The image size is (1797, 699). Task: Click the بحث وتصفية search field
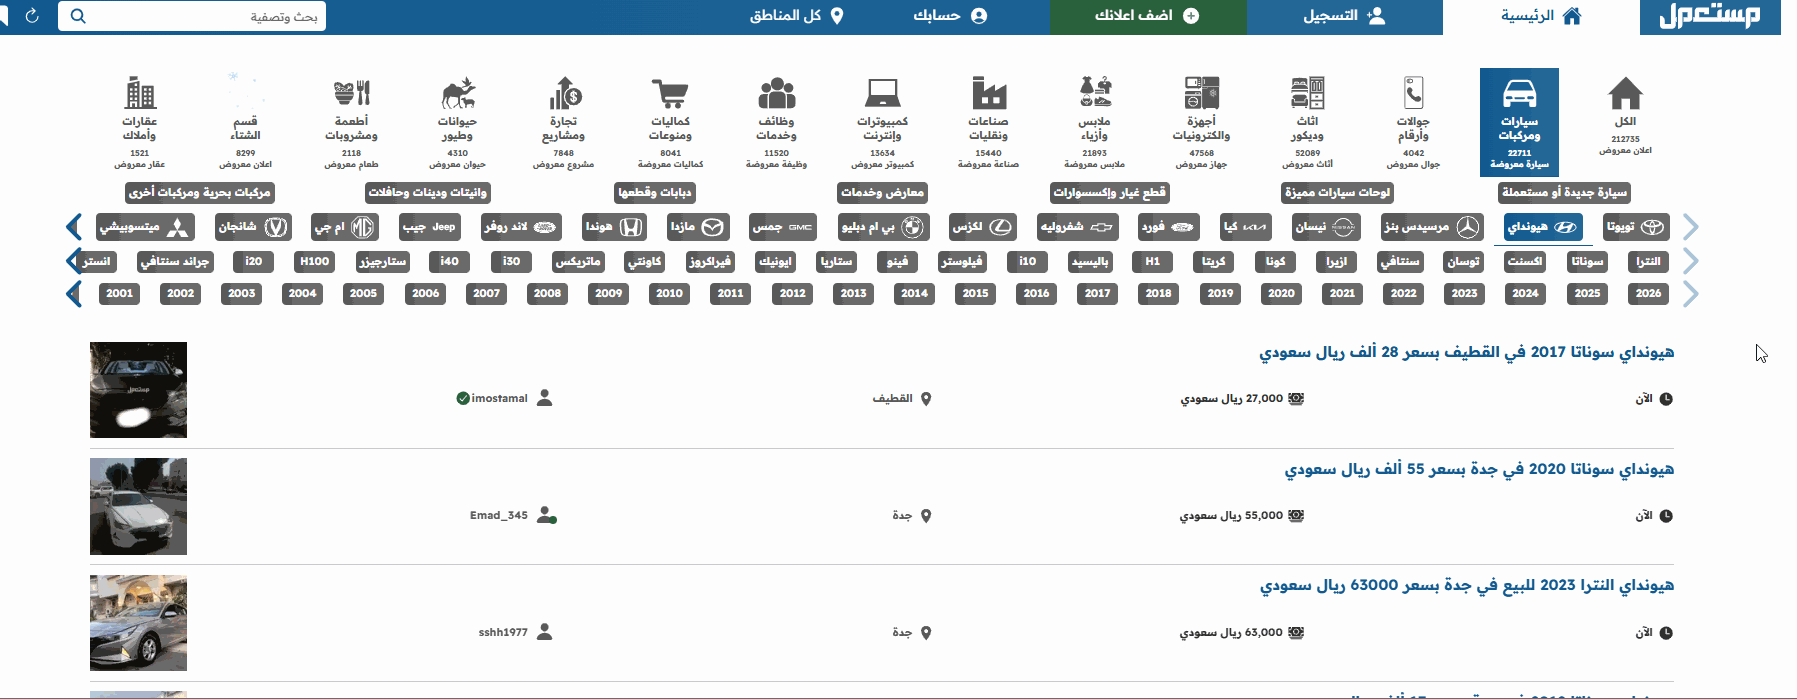192,16
